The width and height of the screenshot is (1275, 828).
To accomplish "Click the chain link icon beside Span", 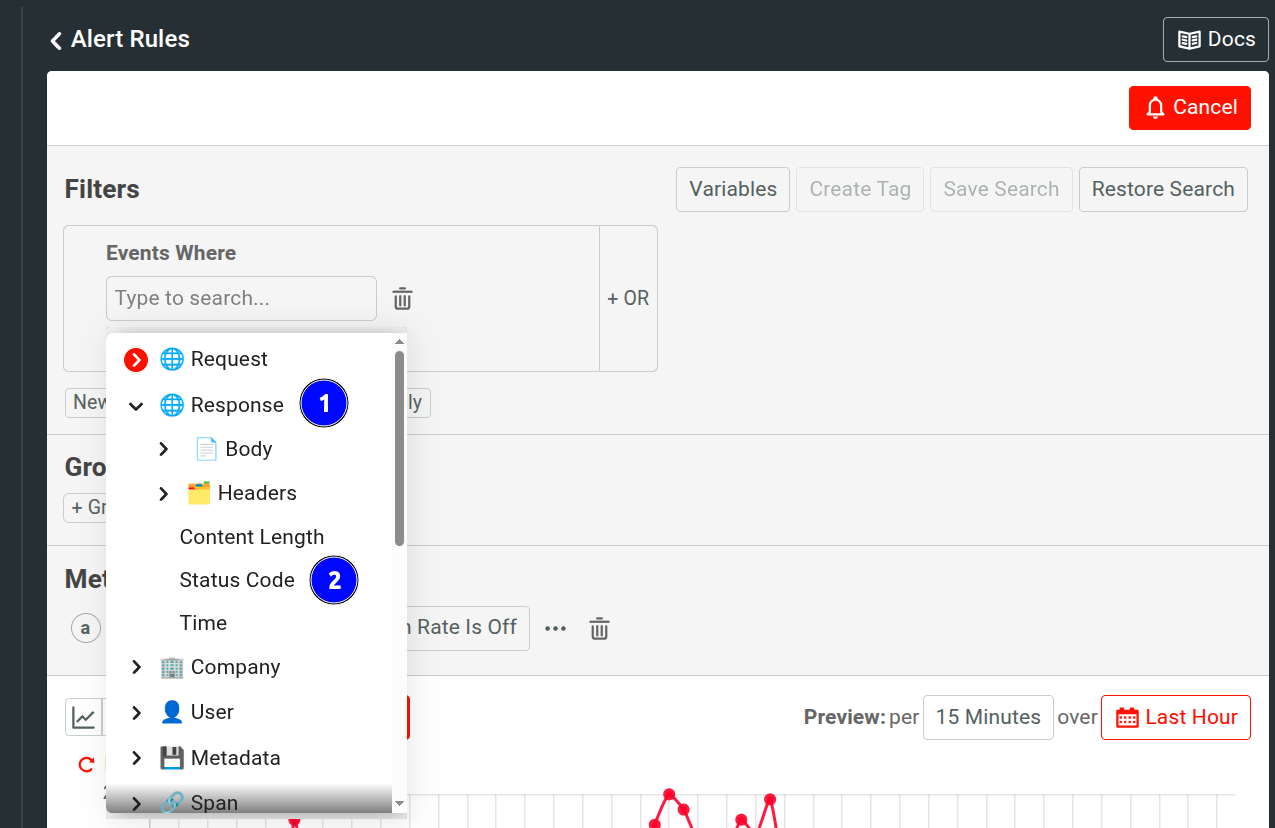I will click(x=171, y=801).
